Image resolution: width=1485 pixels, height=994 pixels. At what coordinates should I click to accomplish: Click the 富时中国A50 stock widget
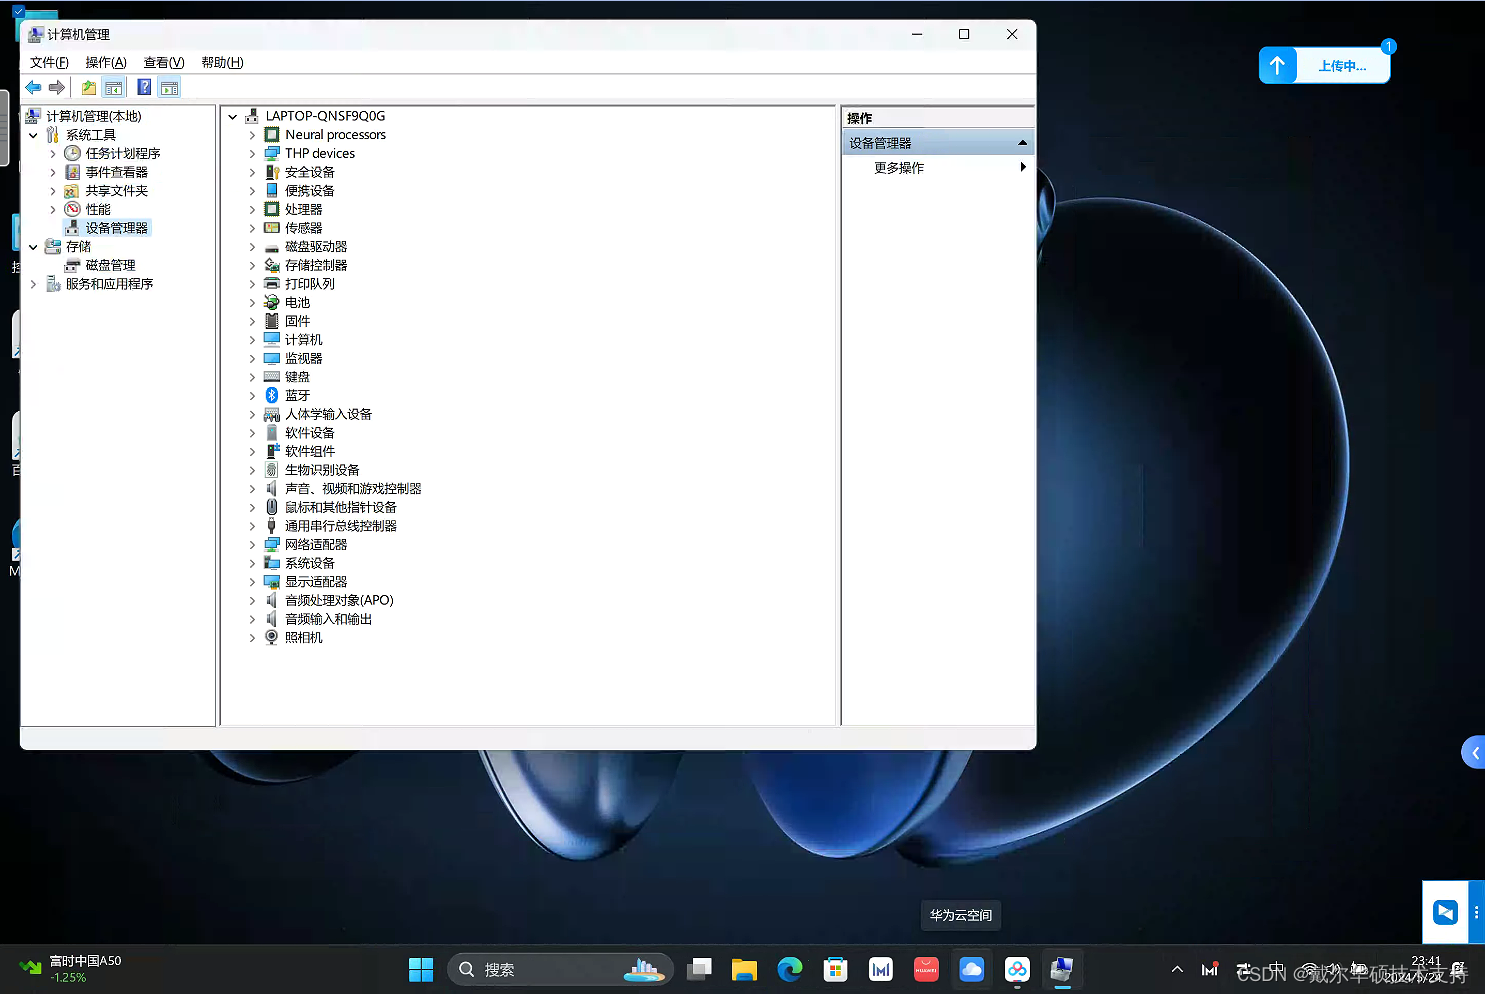coord(70,968)
